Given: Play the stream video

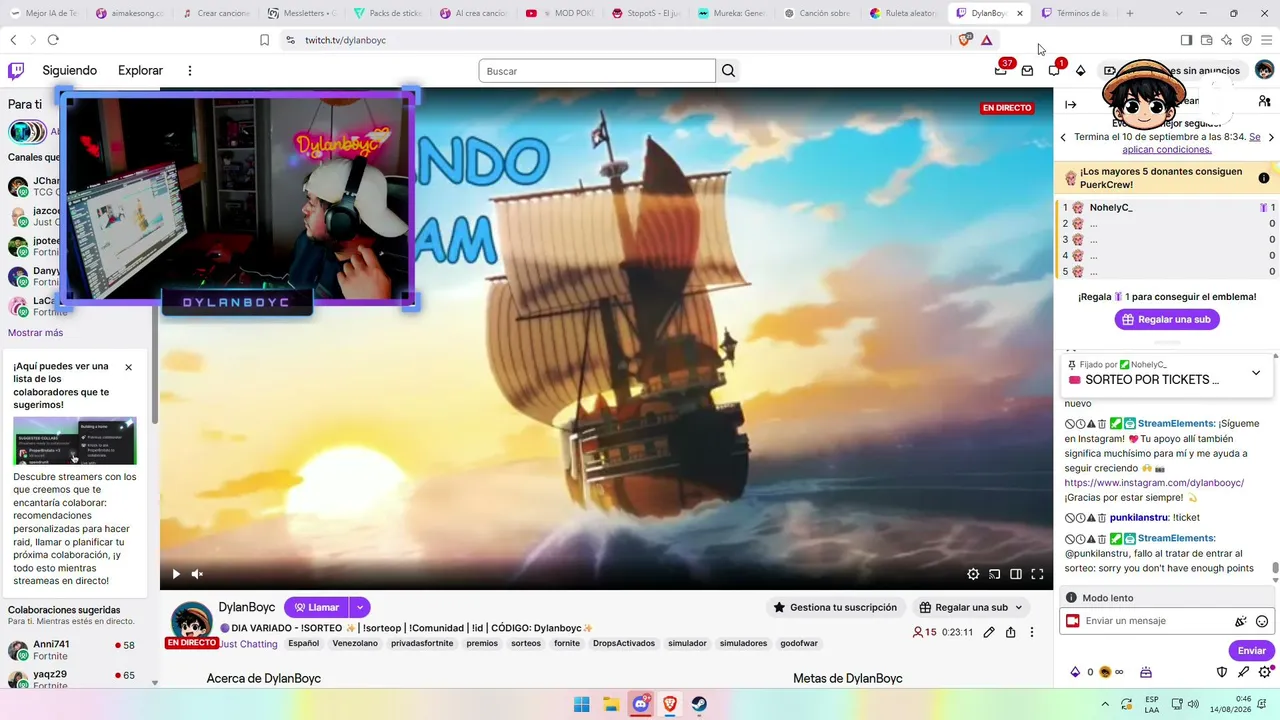Looking at the screenshot, I should tap(176, 574).
